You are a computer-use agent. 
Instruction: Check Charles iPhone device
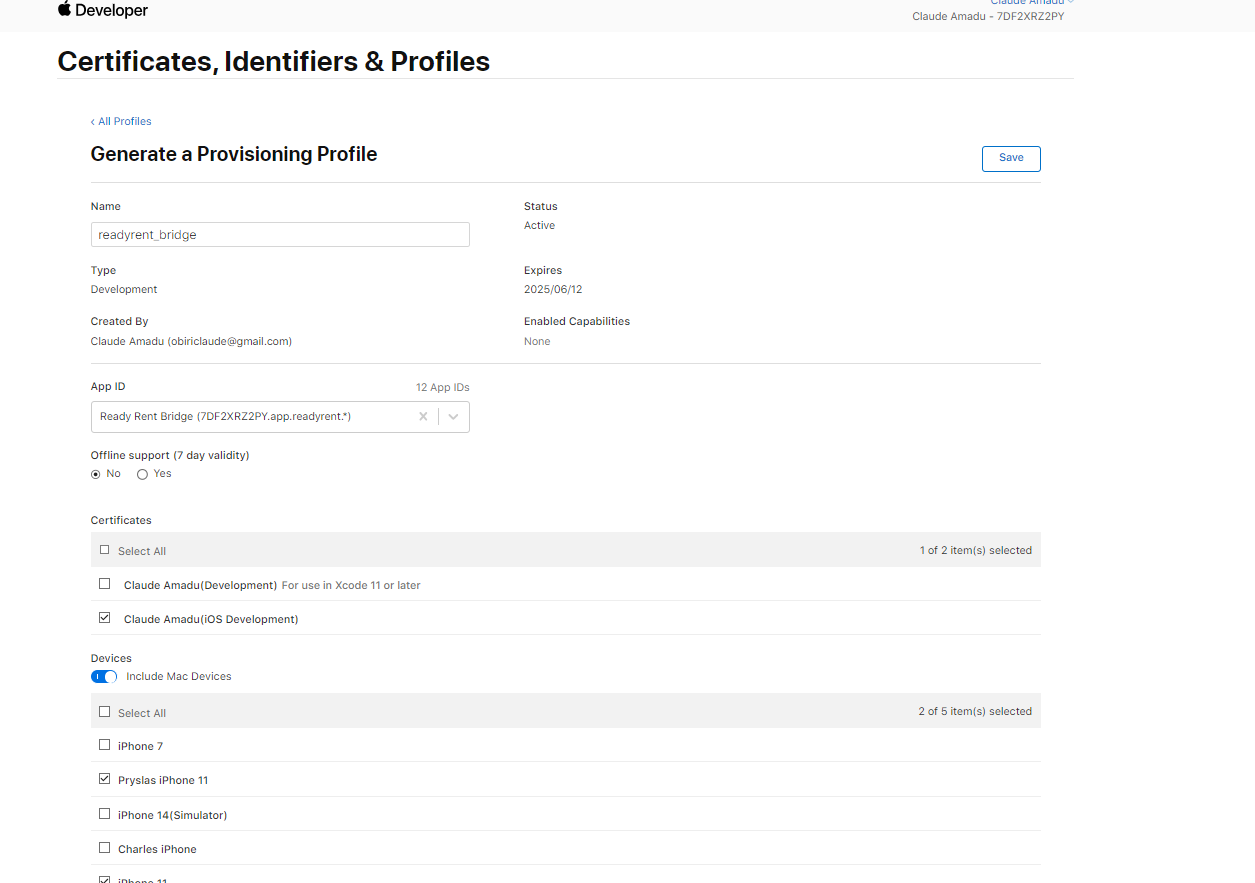tap(105, 848)
